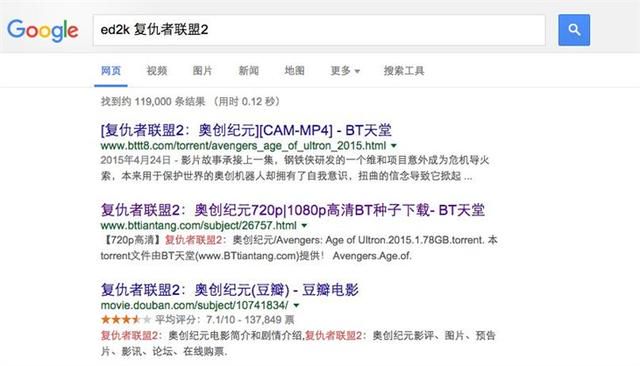Screen dimensions: 640x366
Task: Switch to the 视频 tab
Action: tap(157, 71)
